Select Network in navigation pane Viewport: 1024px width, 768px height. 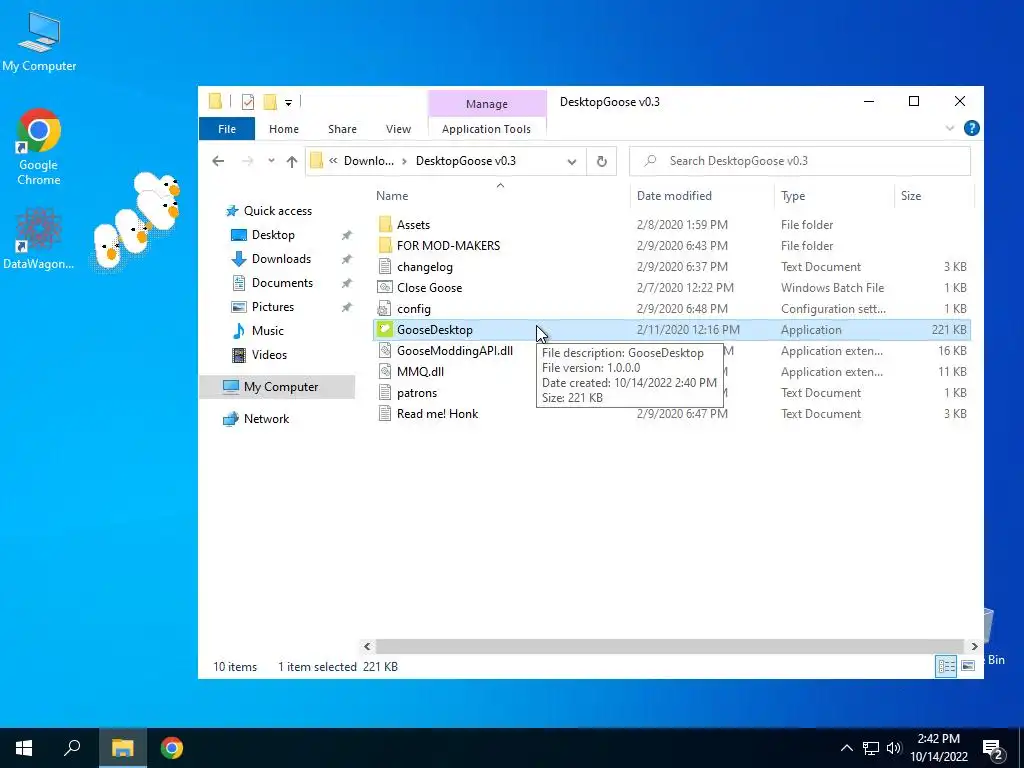tap(266, 419)
